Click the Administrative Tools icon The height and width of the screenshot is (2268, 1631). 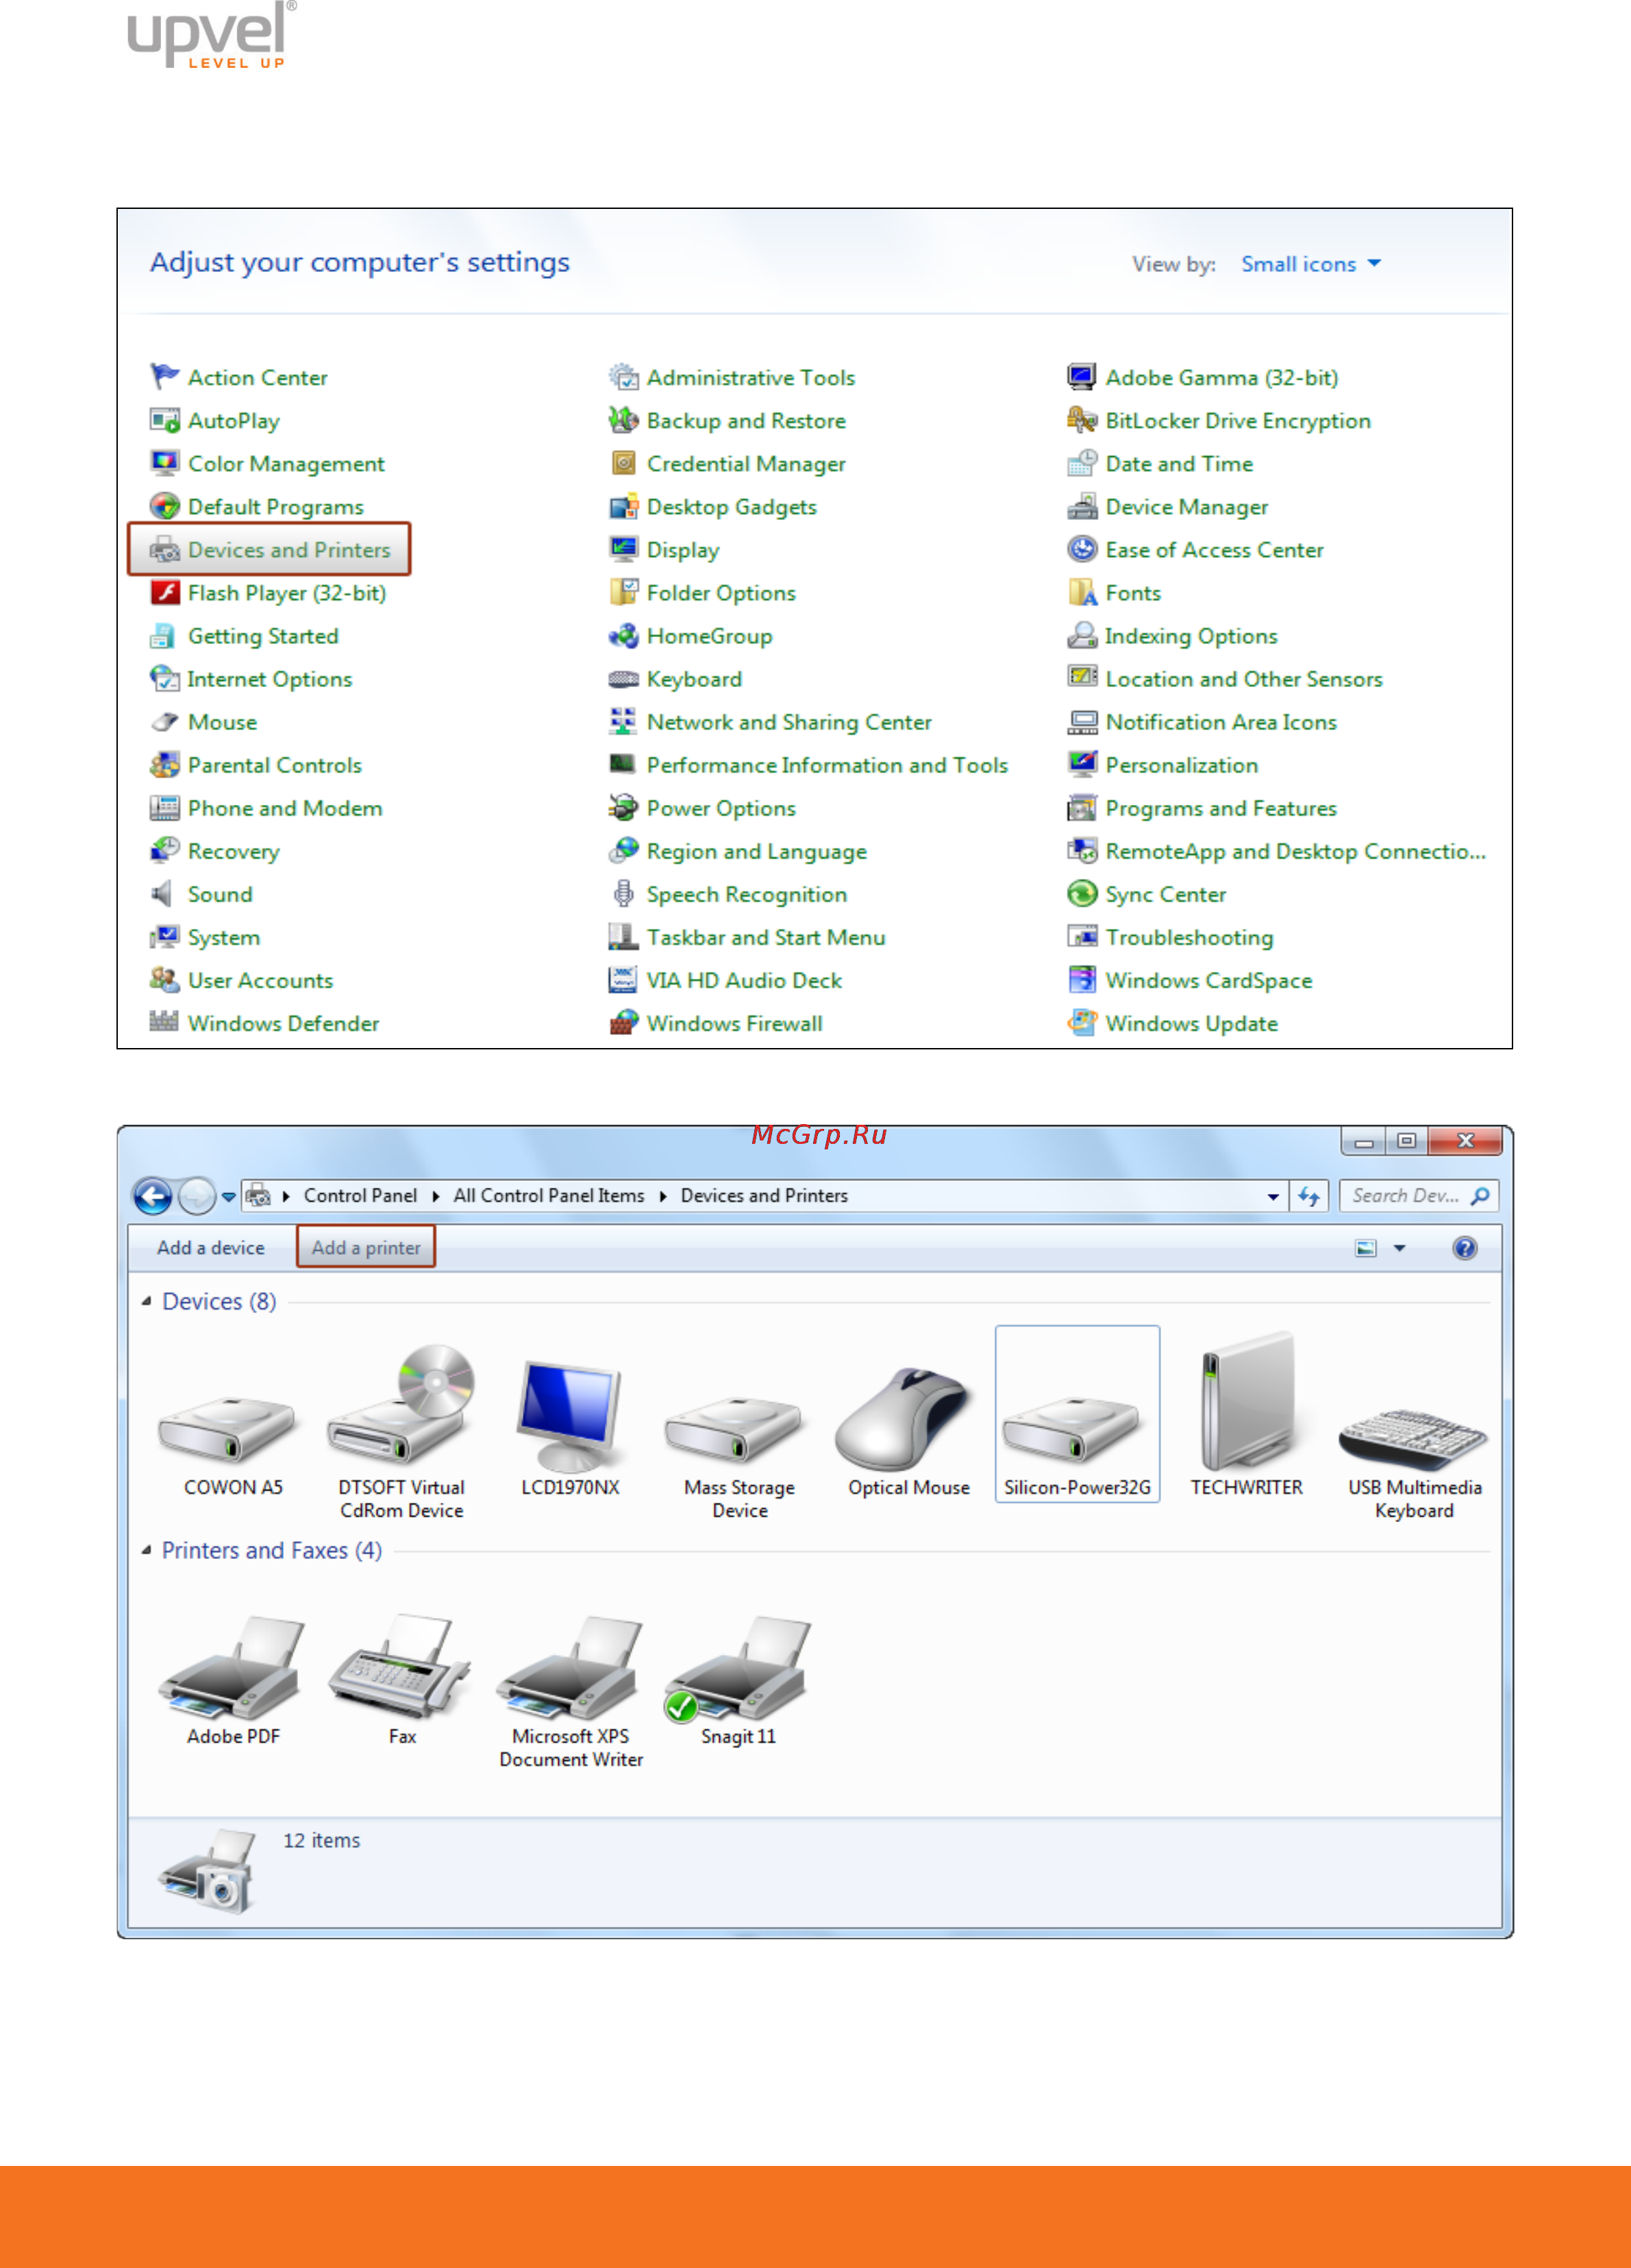tap(623, 377)
